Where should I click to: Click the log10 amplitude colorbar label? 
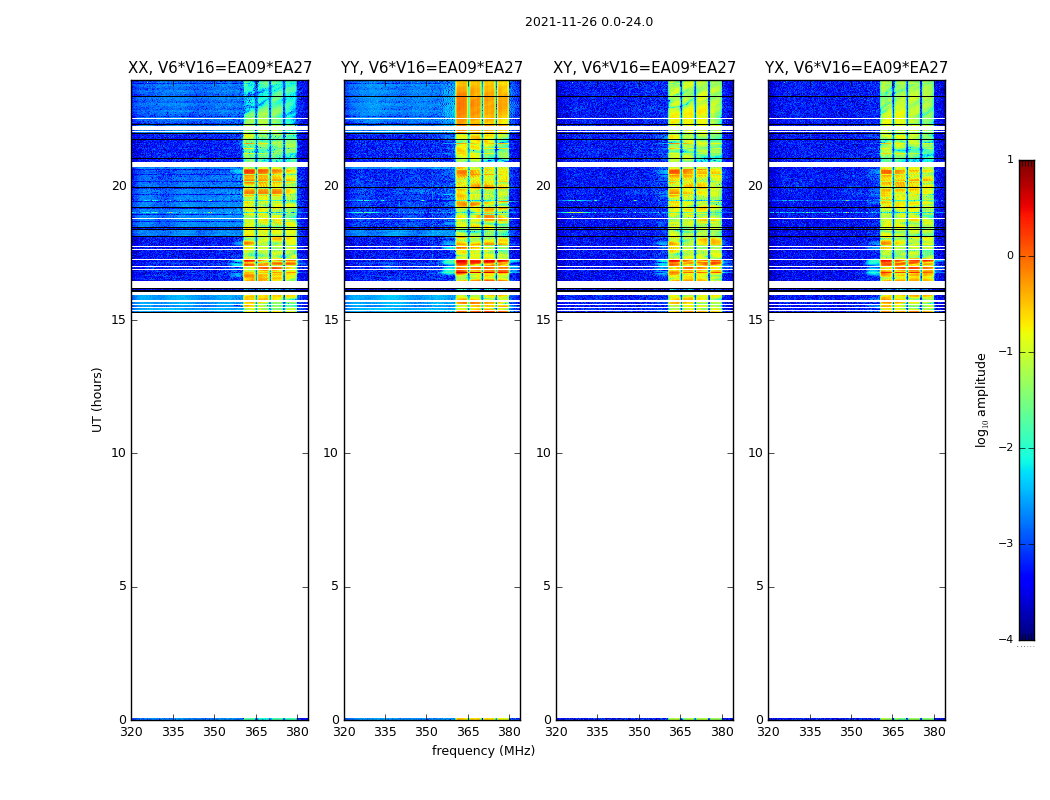pyautogui.click(x=982, y=399)
